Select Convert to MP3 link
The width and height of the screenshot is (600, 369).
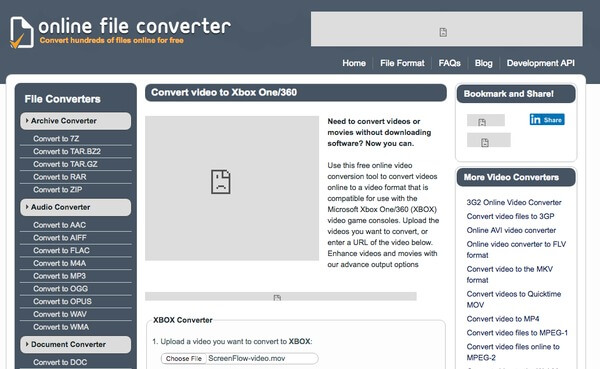coord(59,276)
